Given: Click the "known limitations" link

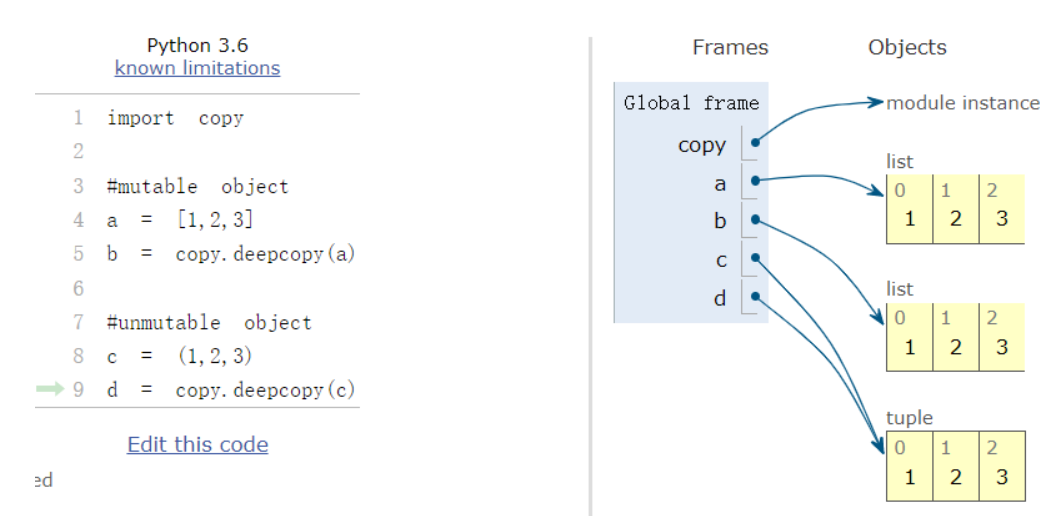Looking at the screenshot, I should click(197, 68).
